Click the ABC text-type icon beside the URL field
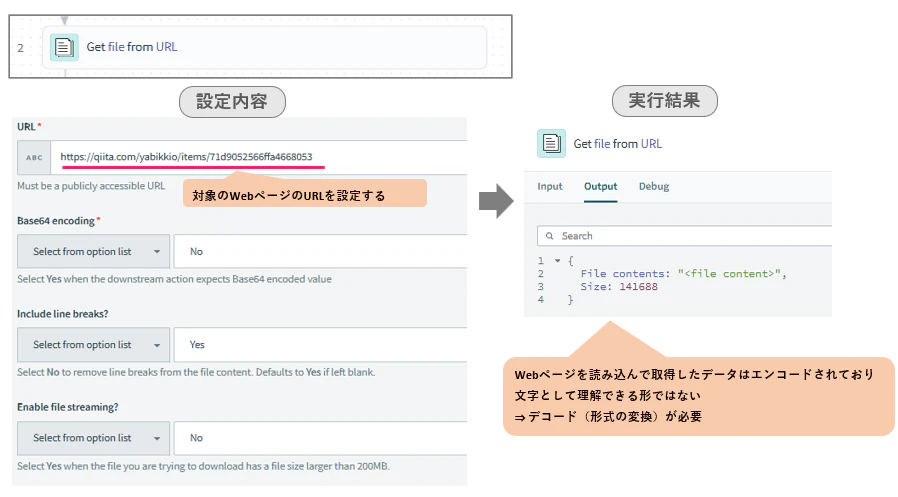Screen dimensions: 898x497 tap(34, 157)
